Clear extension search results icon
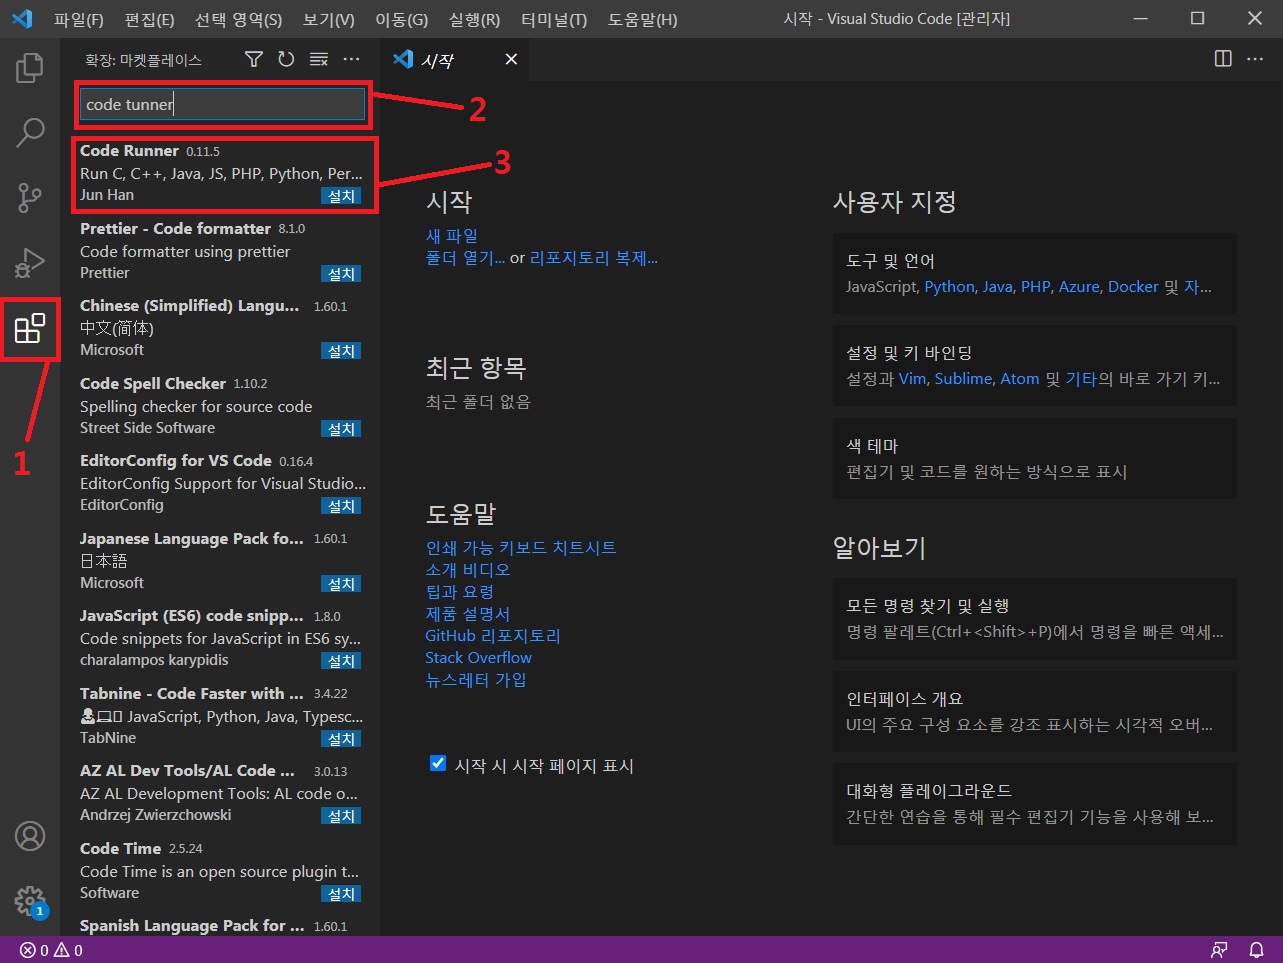 tap(319, 60)
